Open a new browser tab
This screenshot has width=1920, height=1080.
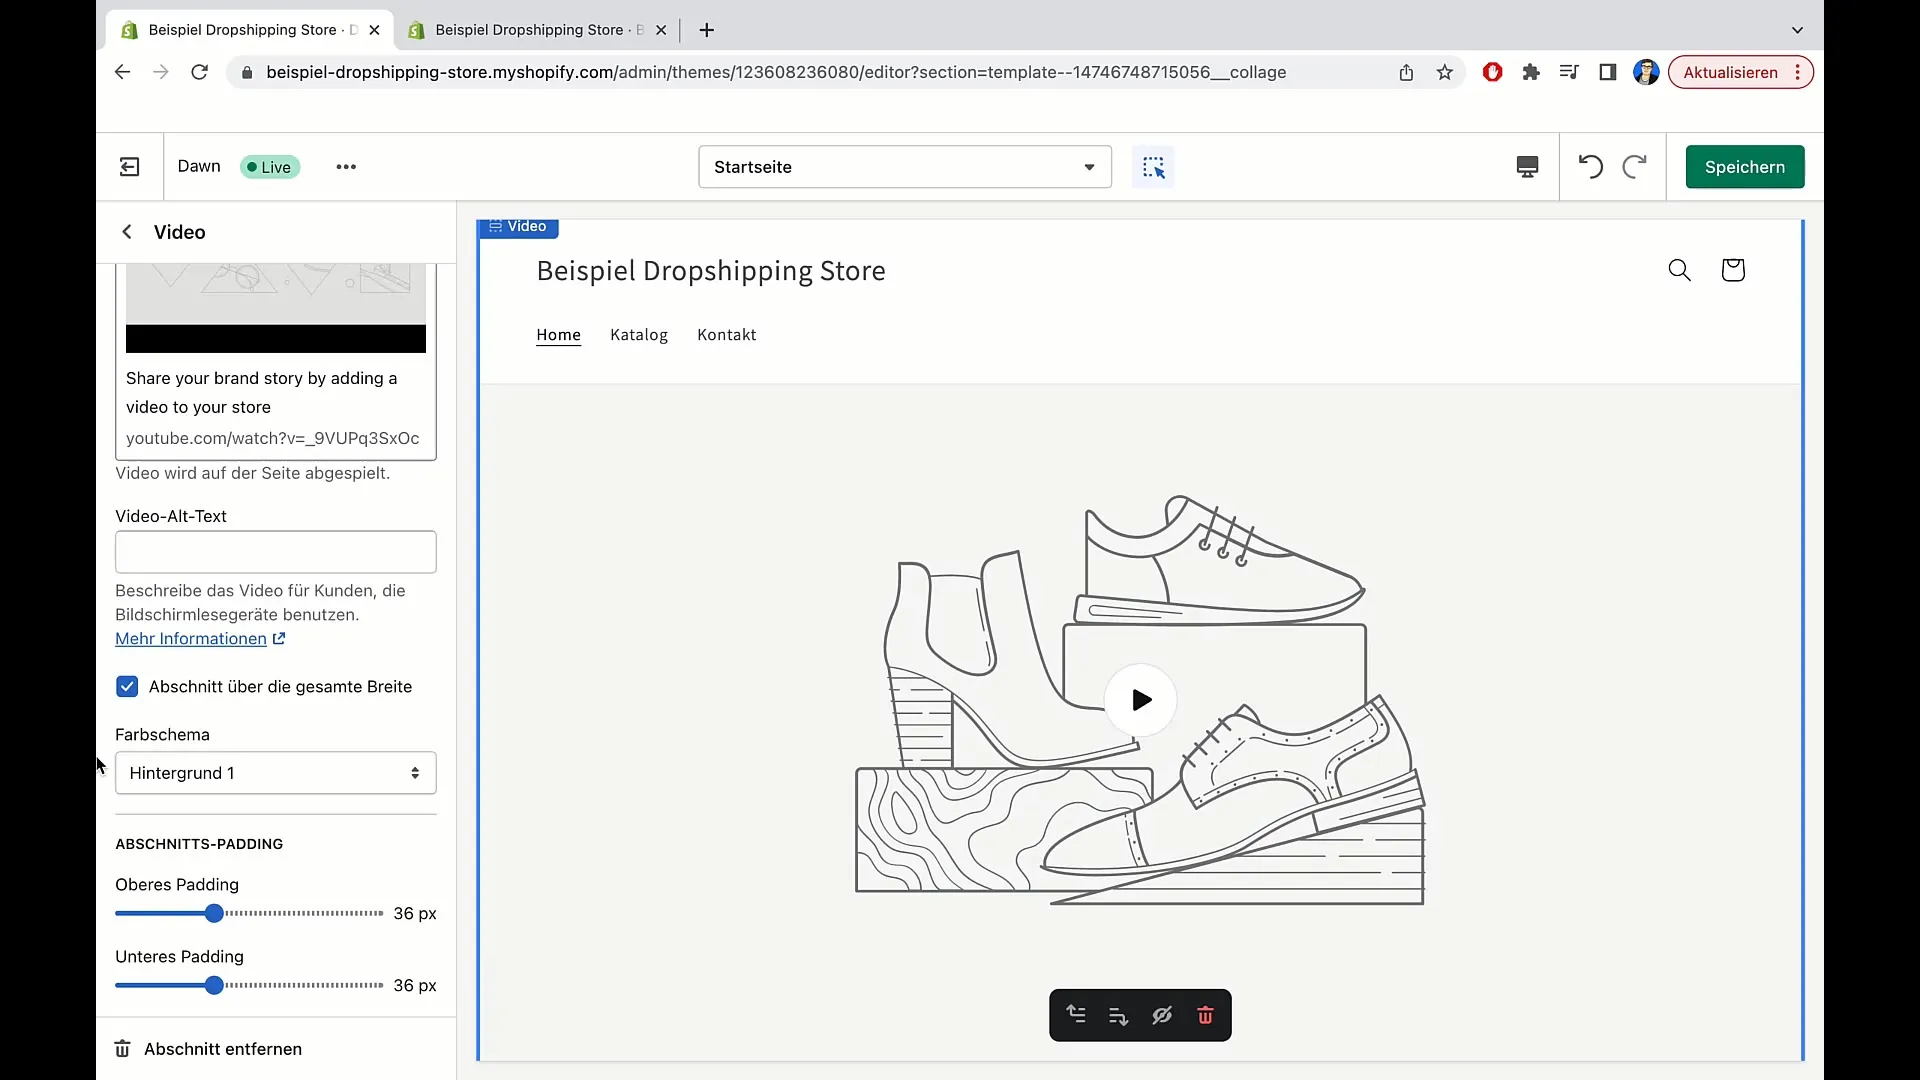pyautogui.click(x=707, y=30)
